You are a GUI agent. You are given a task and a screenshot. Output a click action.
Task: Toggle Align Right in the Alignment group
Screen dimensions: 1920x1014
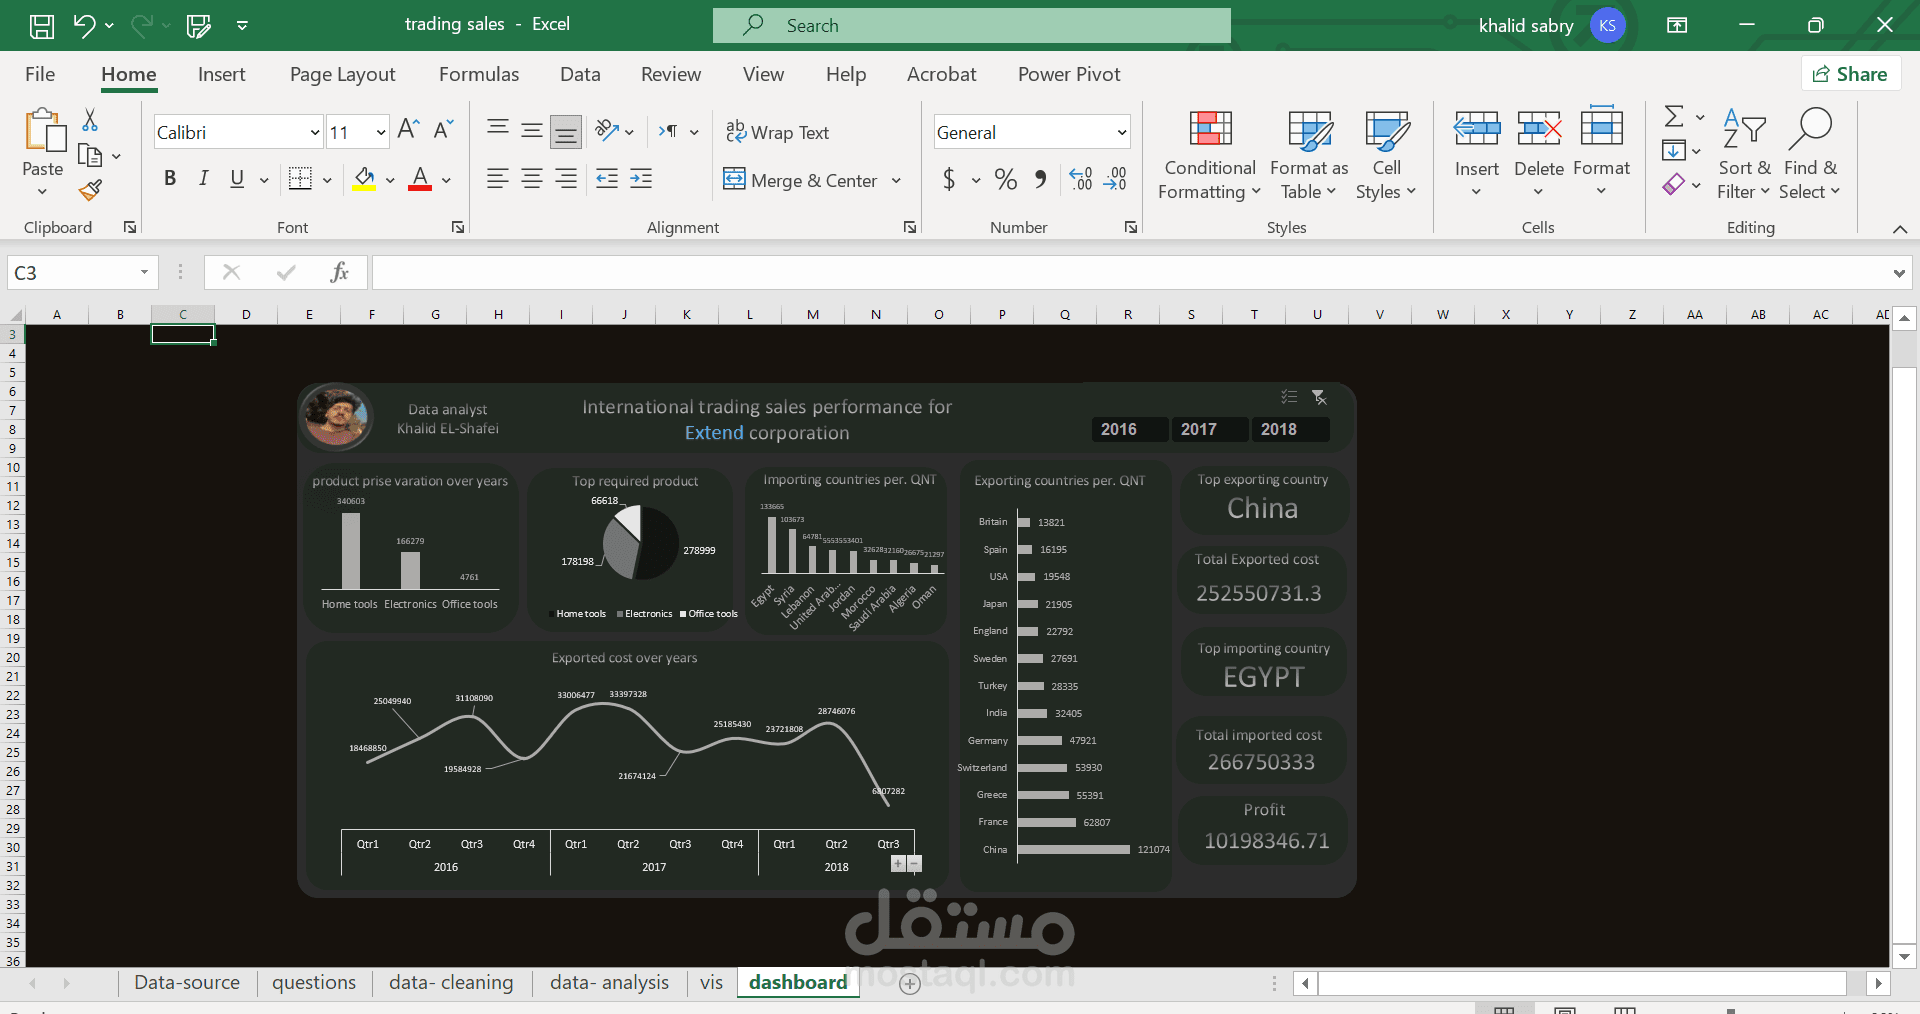coord(566,179)
